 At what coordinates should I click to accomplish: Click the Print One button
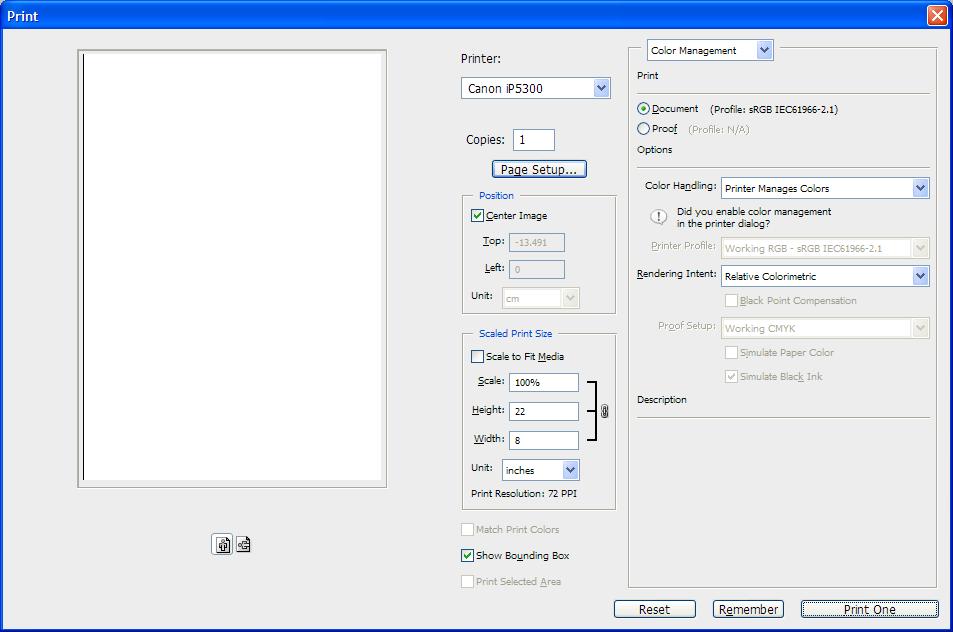(x=870, y=610)
